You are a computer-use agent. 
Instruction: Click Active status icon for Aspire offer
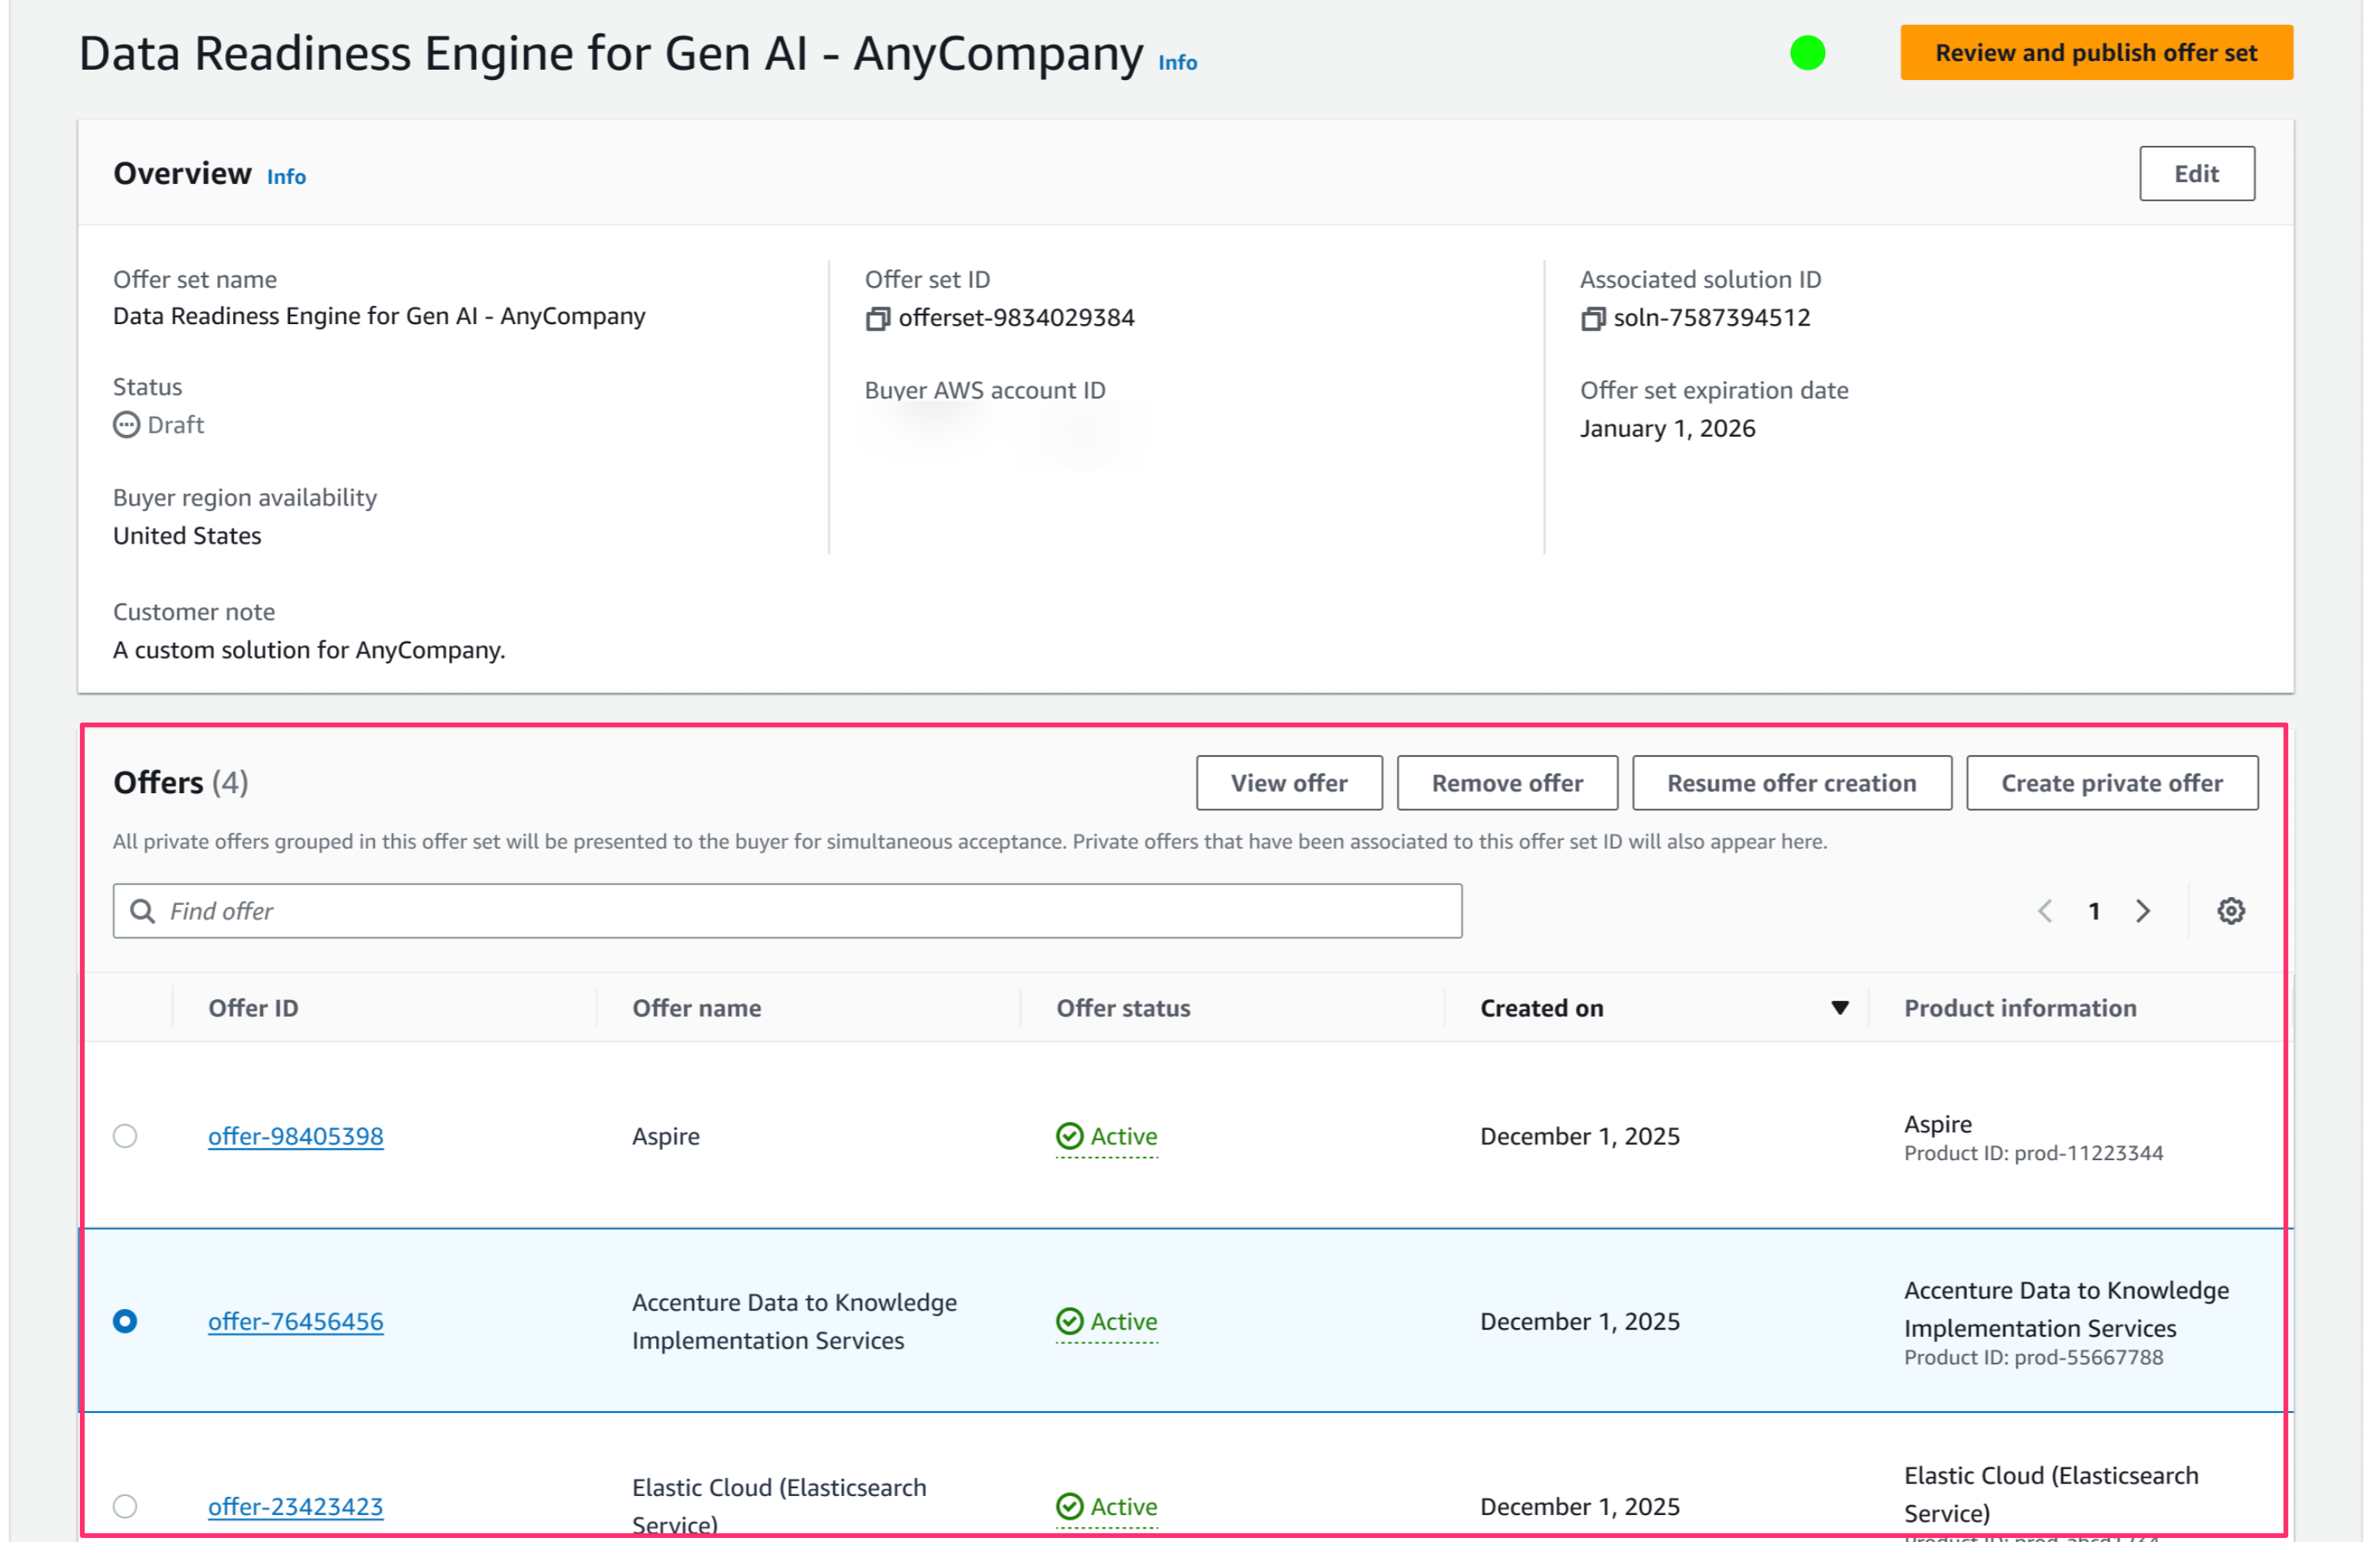coord(1069,1136)
